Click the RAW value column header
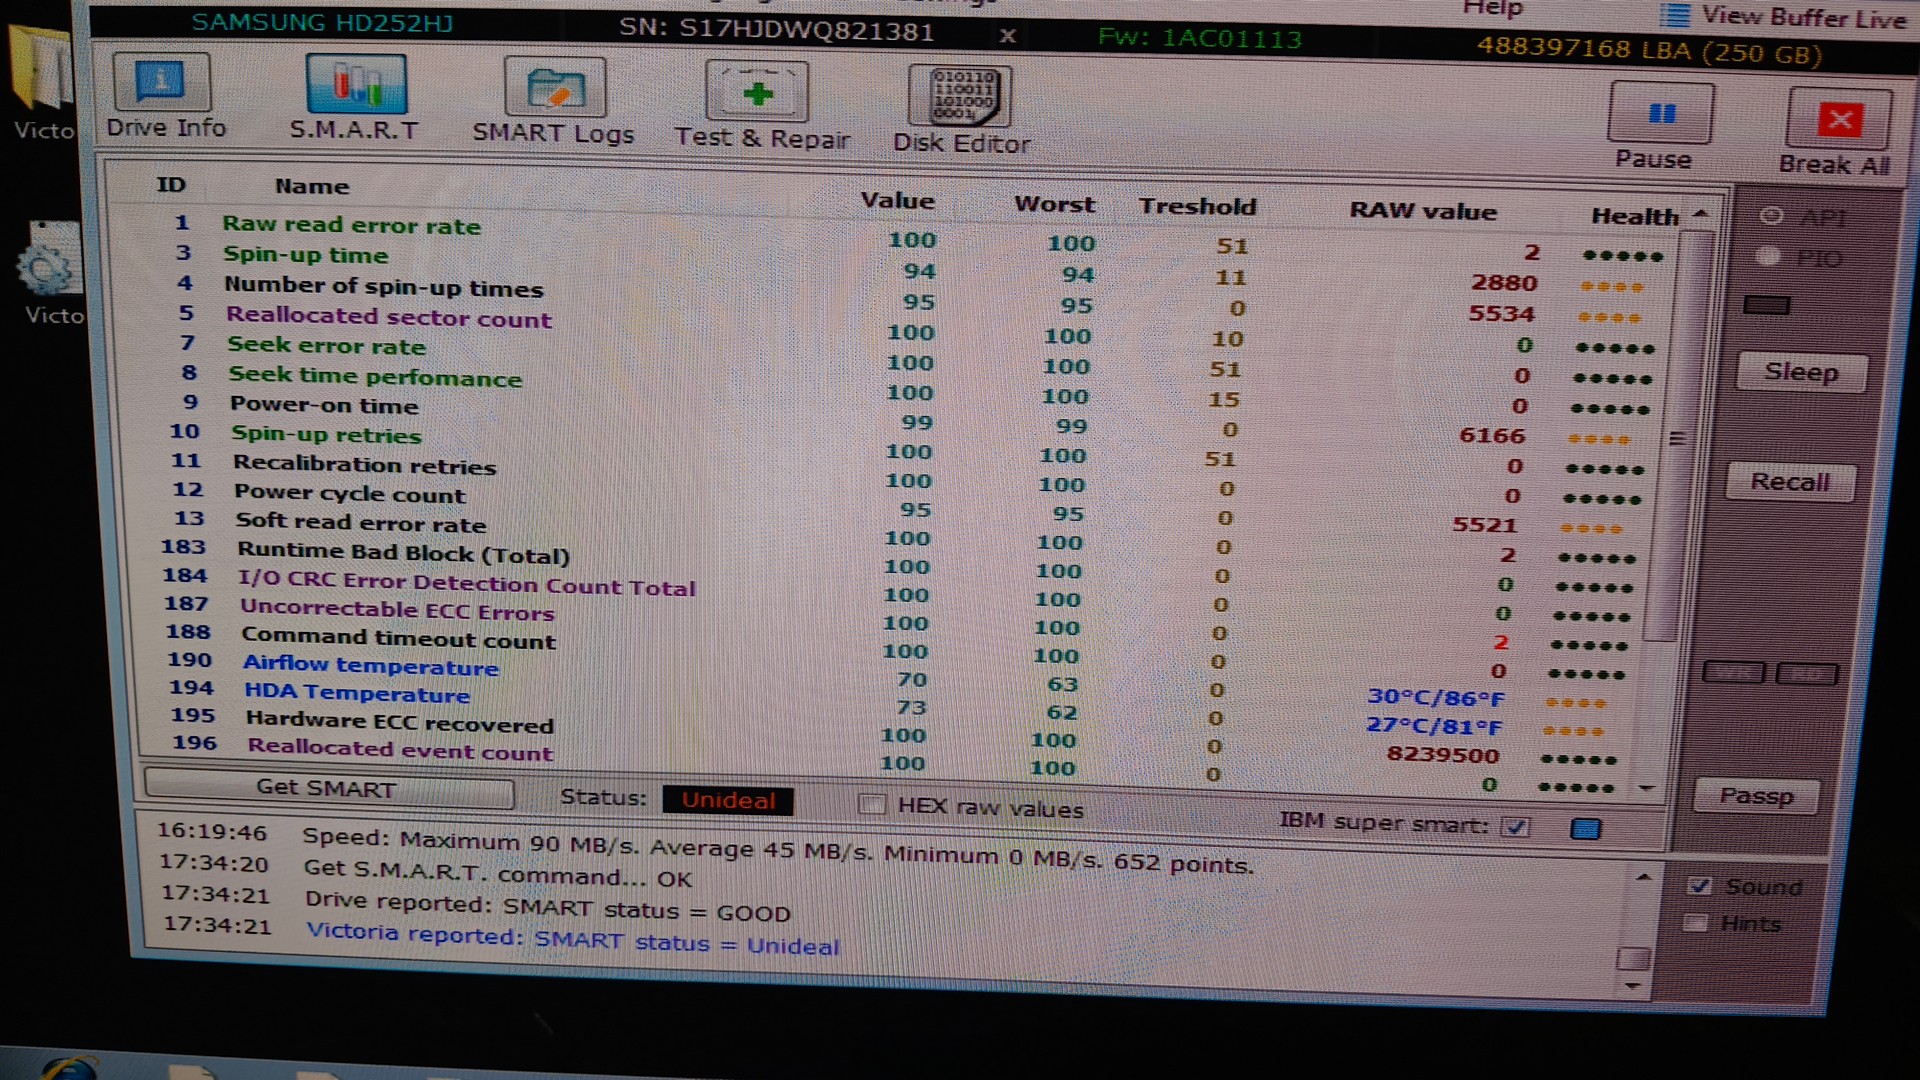 1423,211
